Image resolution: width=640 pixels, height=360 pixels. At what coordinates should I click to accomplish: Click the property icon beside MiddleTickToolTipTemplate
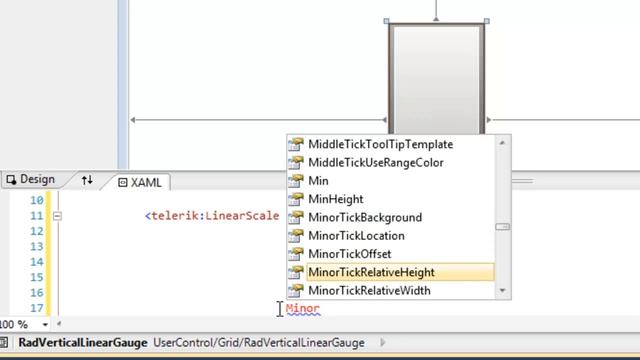[296, 144]
